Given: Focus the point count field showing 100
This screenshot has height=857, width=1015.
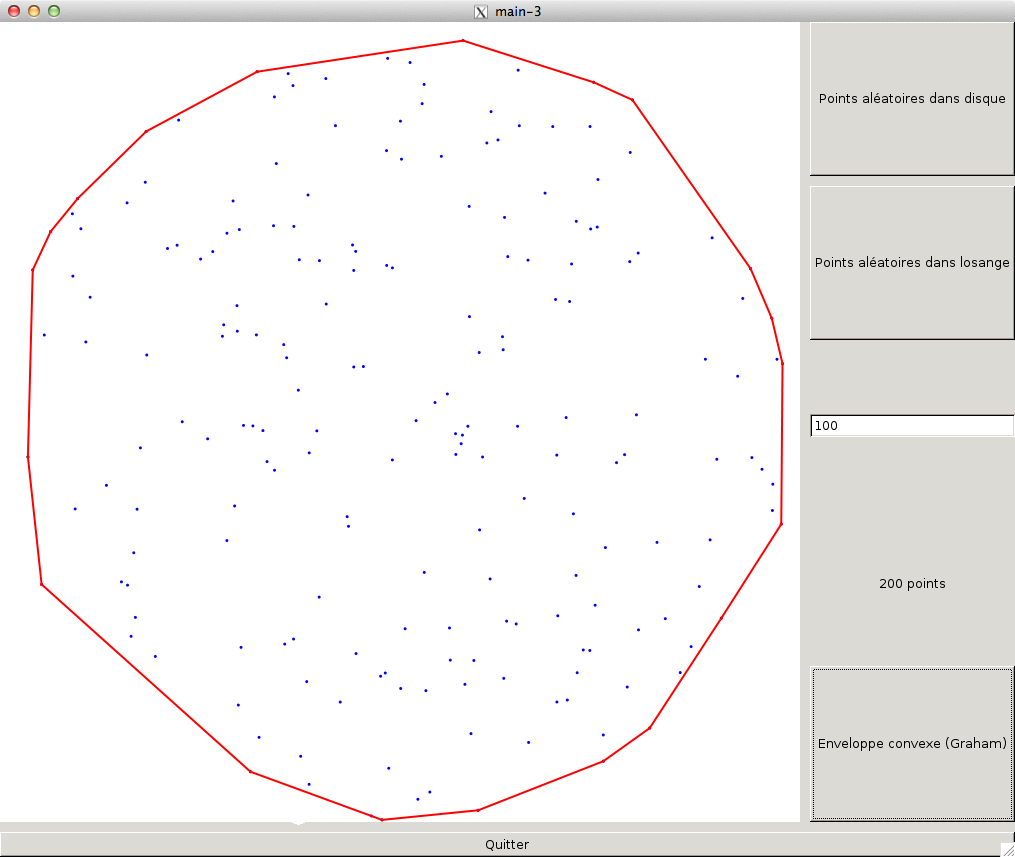Looking at the screenshot, I should coord(911,426).
